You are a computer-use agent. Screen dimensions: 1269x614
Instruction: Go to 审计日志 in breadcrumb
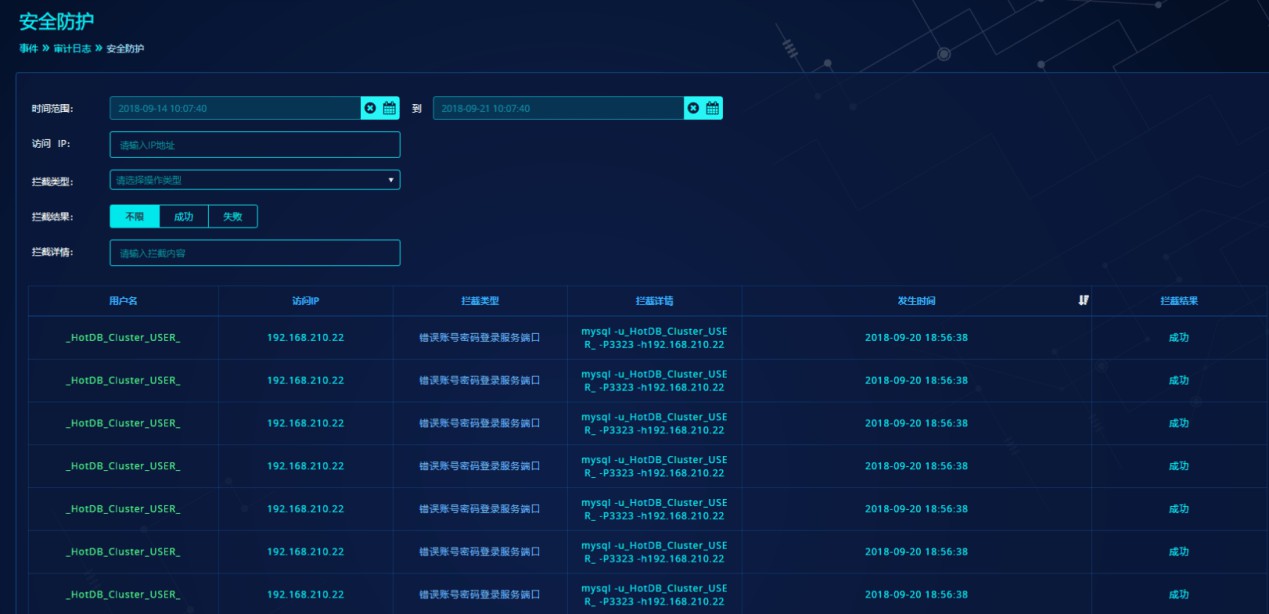[72, 48]
